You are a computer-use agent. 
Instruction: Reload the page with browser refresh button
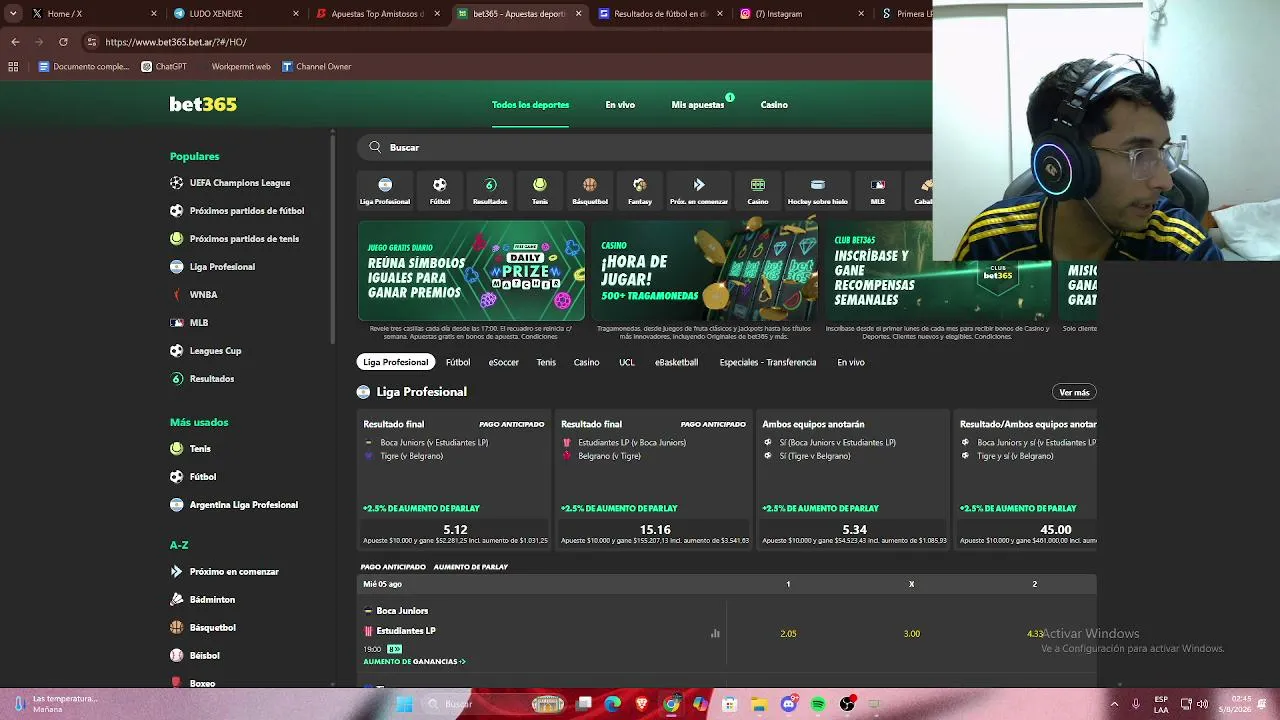pyautogui.click(x=63, y=42)
